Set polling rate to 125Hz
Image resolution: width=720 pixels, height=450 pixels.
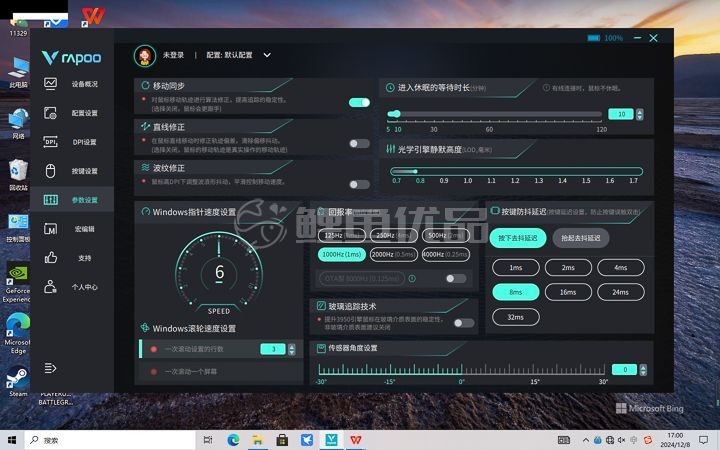[341, 235]
